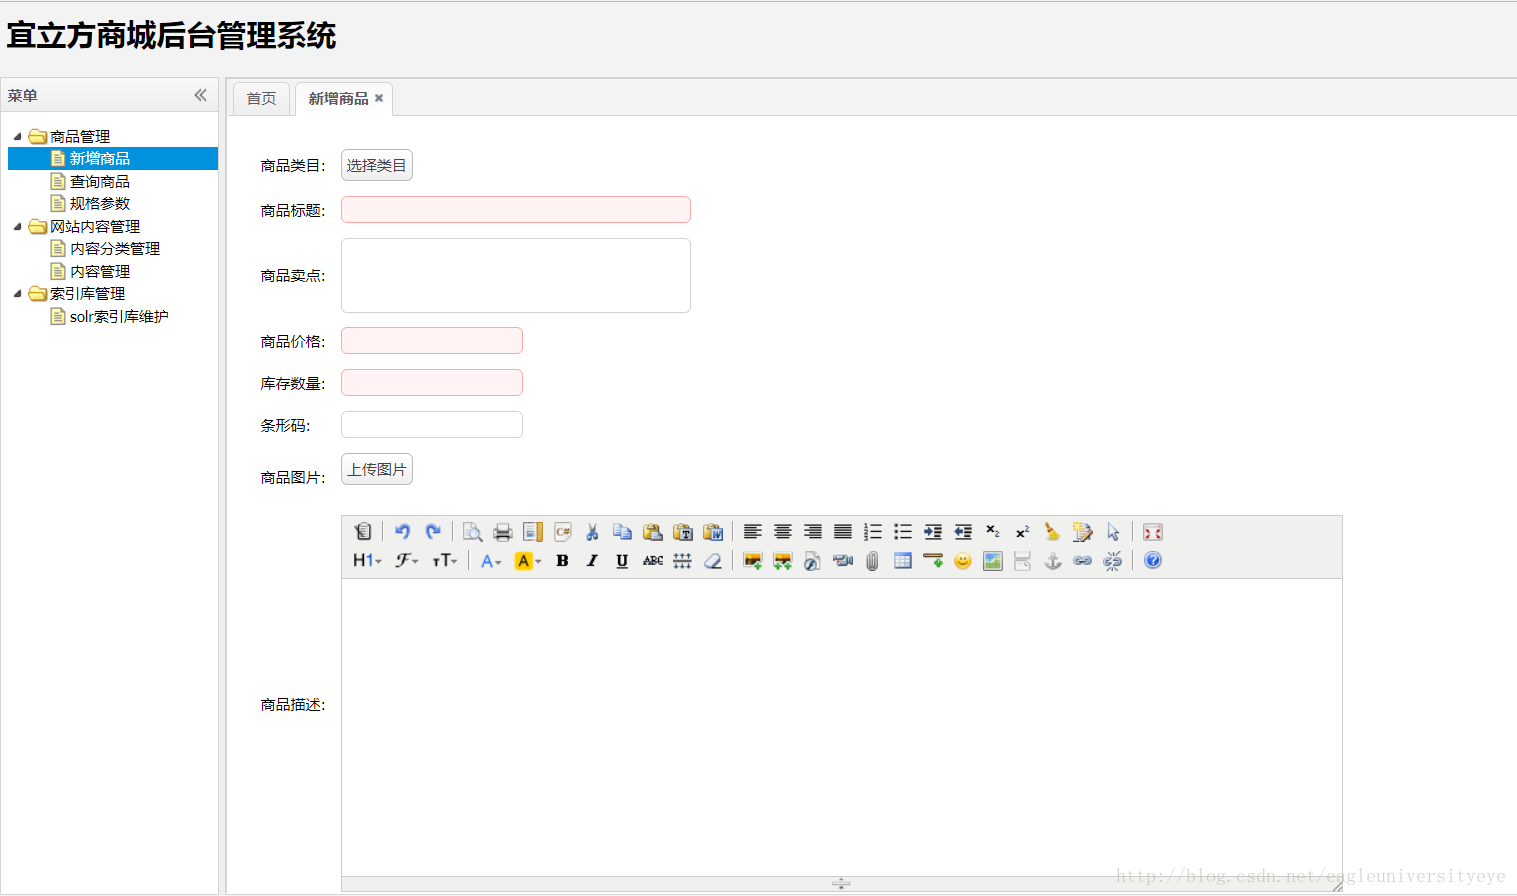
Task: Insert Baidu map icon
Action: pos(992,561)
